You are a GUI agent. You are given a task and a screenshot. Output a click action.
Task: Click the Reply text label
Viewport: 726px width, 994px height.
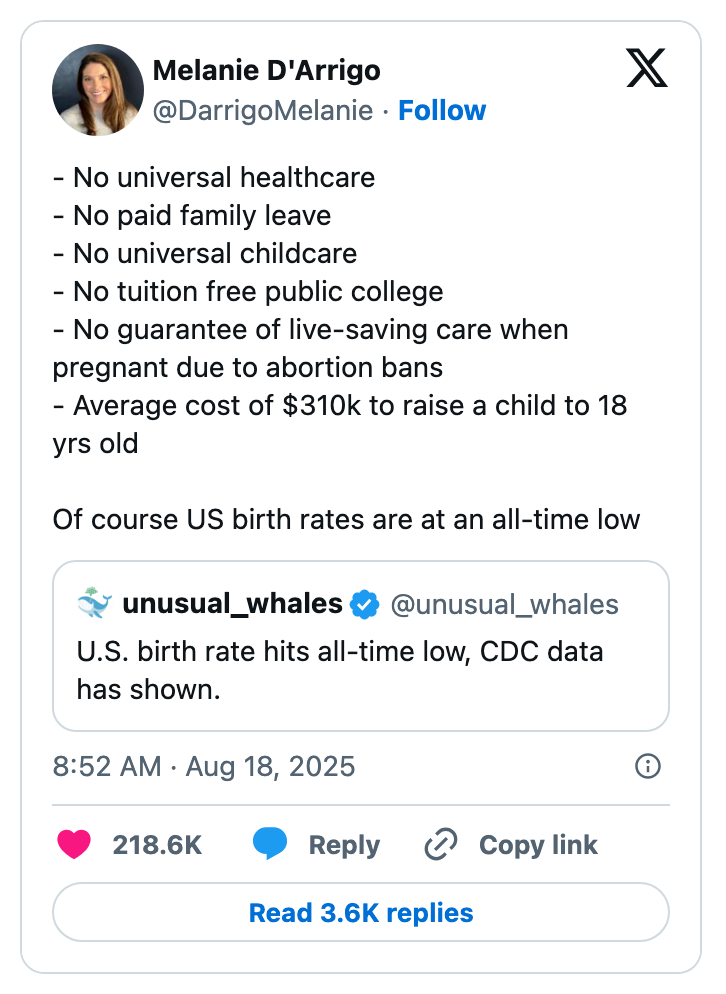[x=344, y=844]
